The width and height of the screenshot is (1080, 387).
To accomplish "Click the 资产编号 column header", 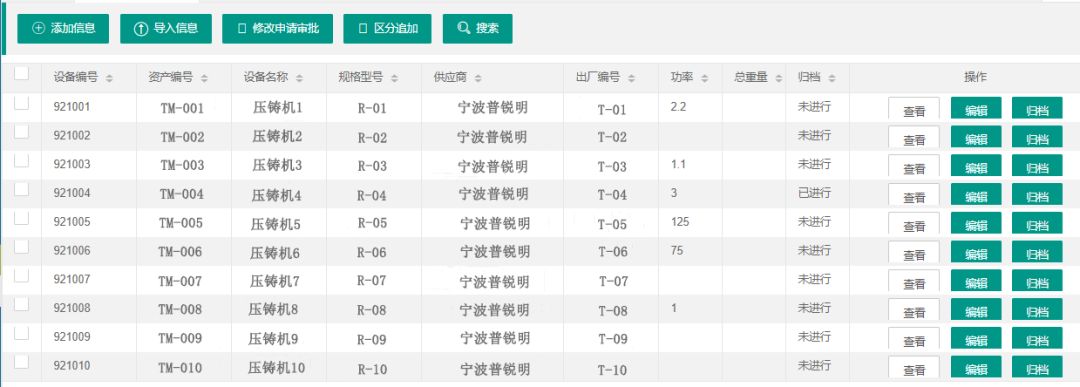I will pos(170,78).
